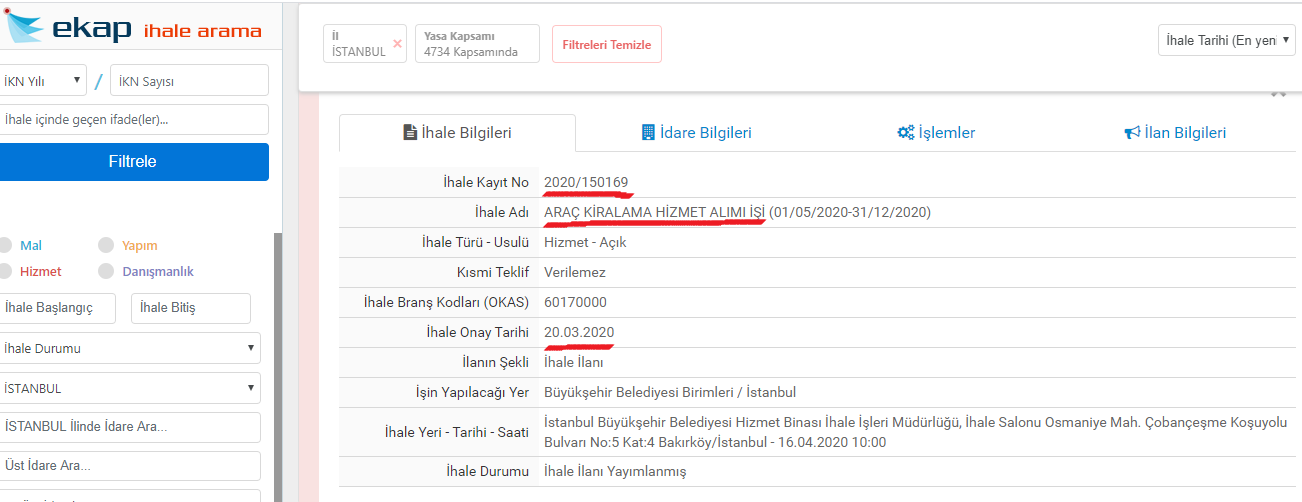
Task: Click the tender keyword search field
Action: coord(133,120)
